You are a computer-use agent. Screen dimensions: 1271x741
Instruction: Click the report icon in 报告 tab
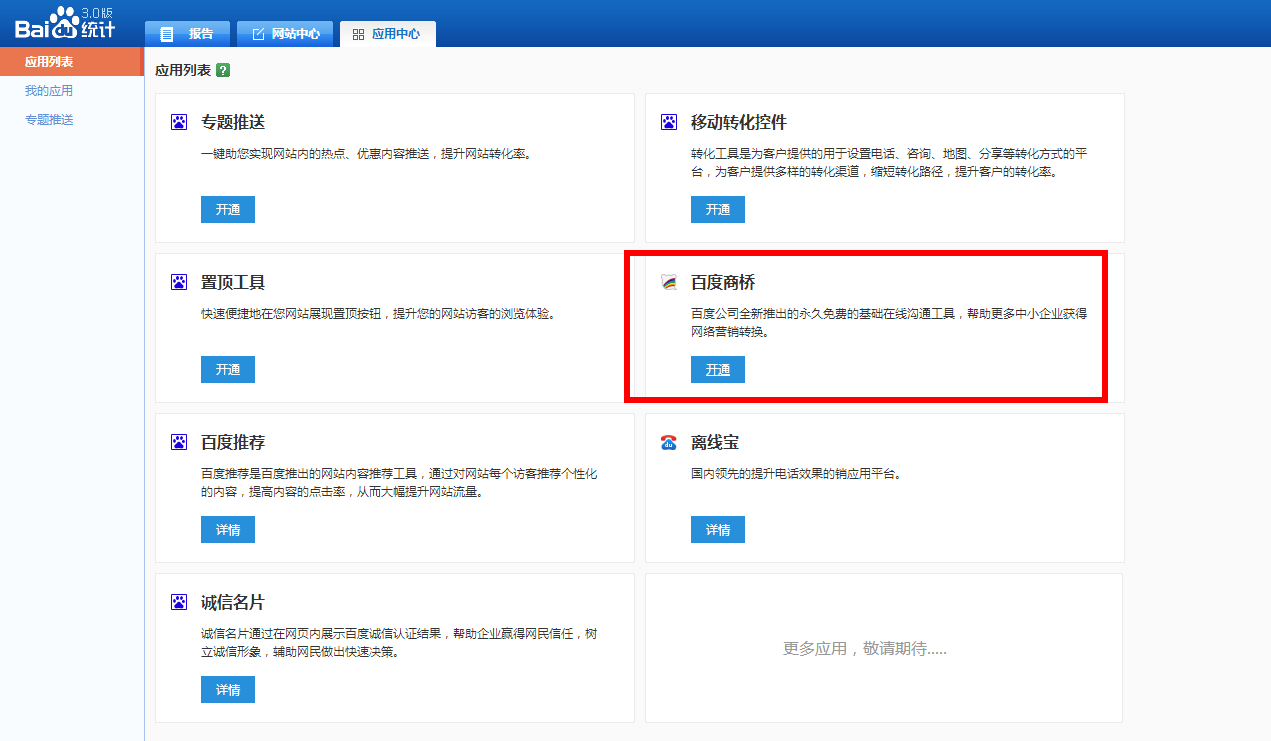click(x=167, y=34)
